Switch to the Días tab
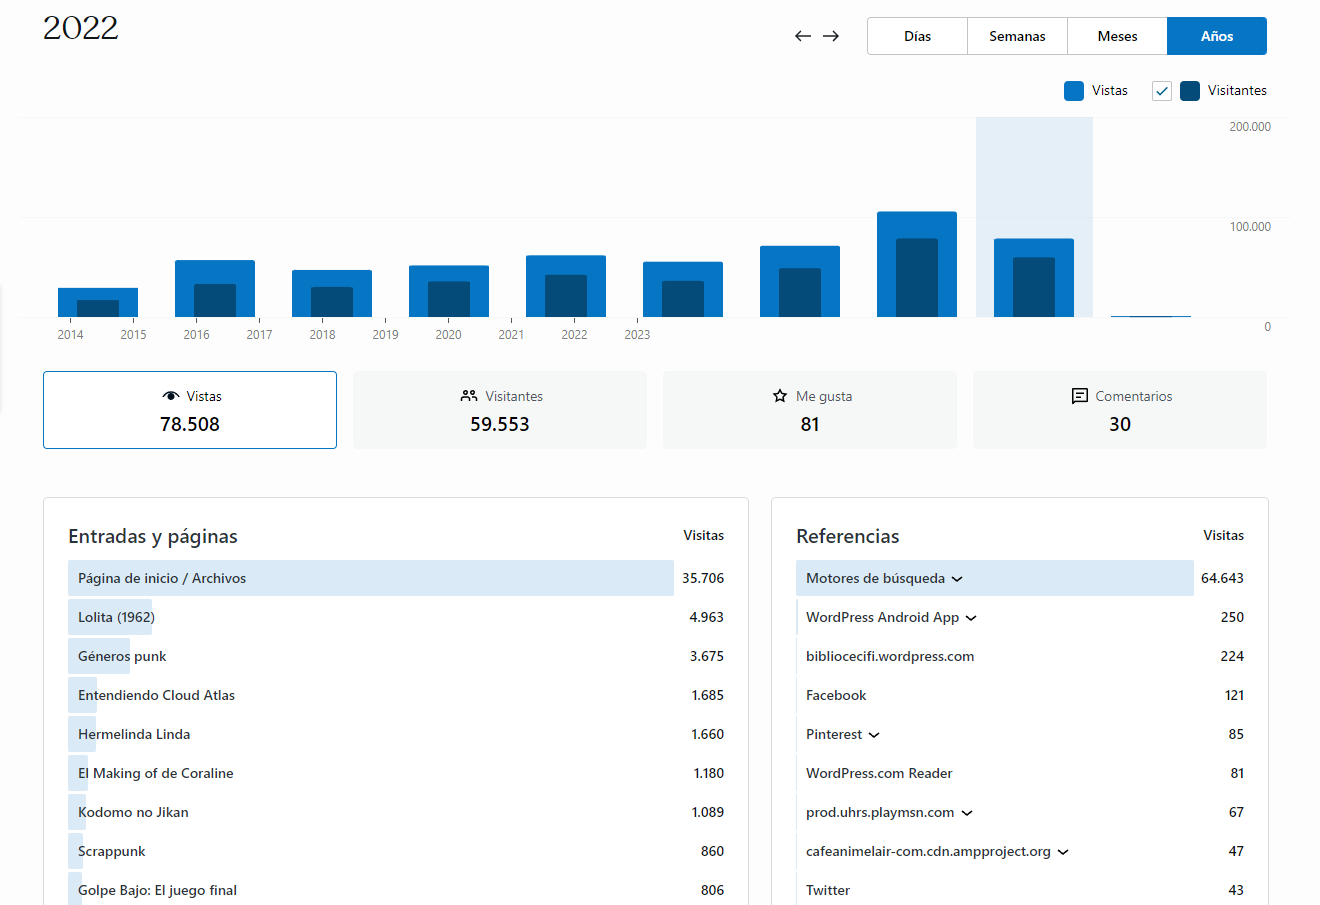The width and height of the screenshot is (1320, 905). 917,36
